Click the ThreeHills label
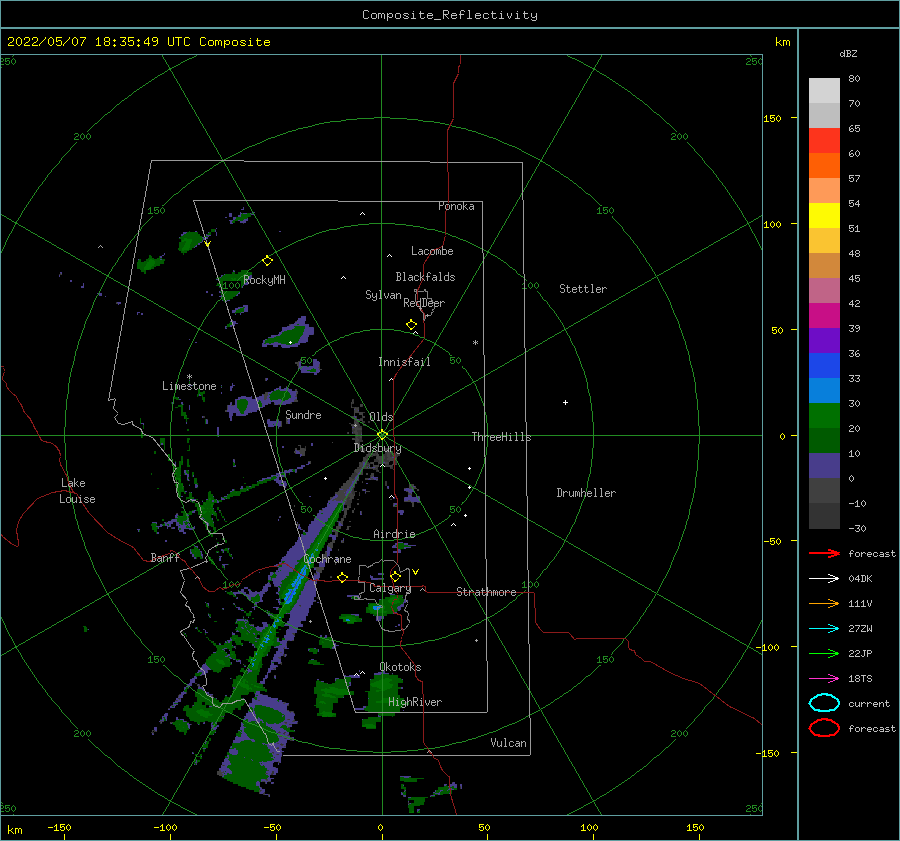 501,437
